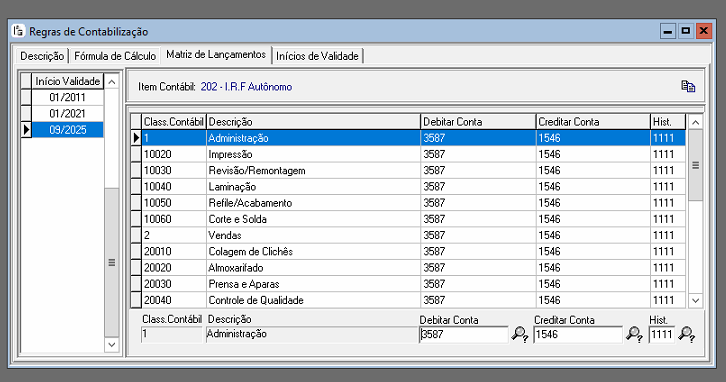Screen dimensions: 726x382
Task: Click the scroll up arrow of validity list
Action: point(112,82)
